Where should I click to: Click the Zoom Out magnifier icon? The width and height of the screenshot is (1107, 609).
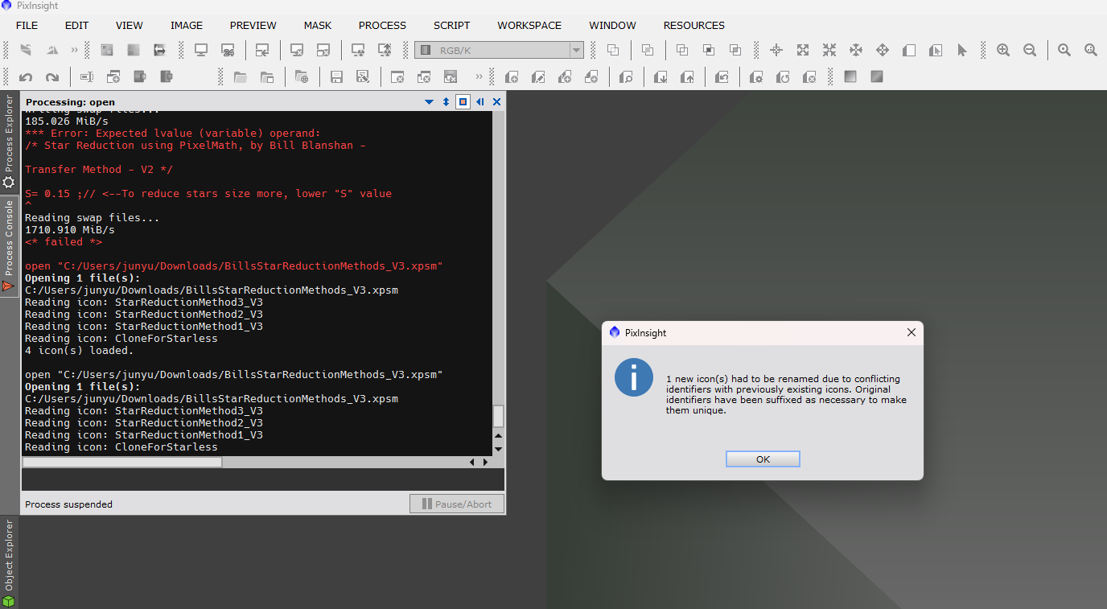[x=1030, y=50]
